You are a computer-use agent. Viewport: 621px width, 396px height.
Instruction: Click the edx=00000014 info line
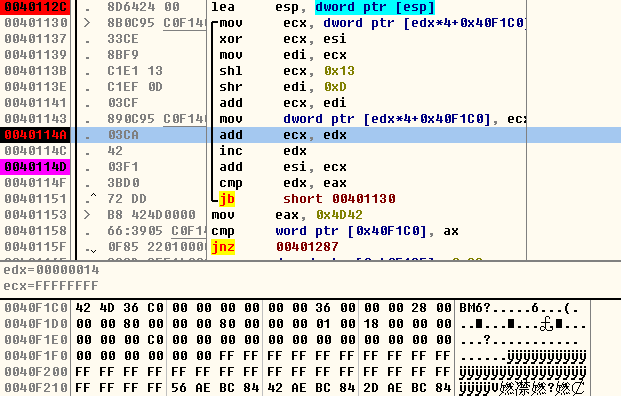(51, 270)
